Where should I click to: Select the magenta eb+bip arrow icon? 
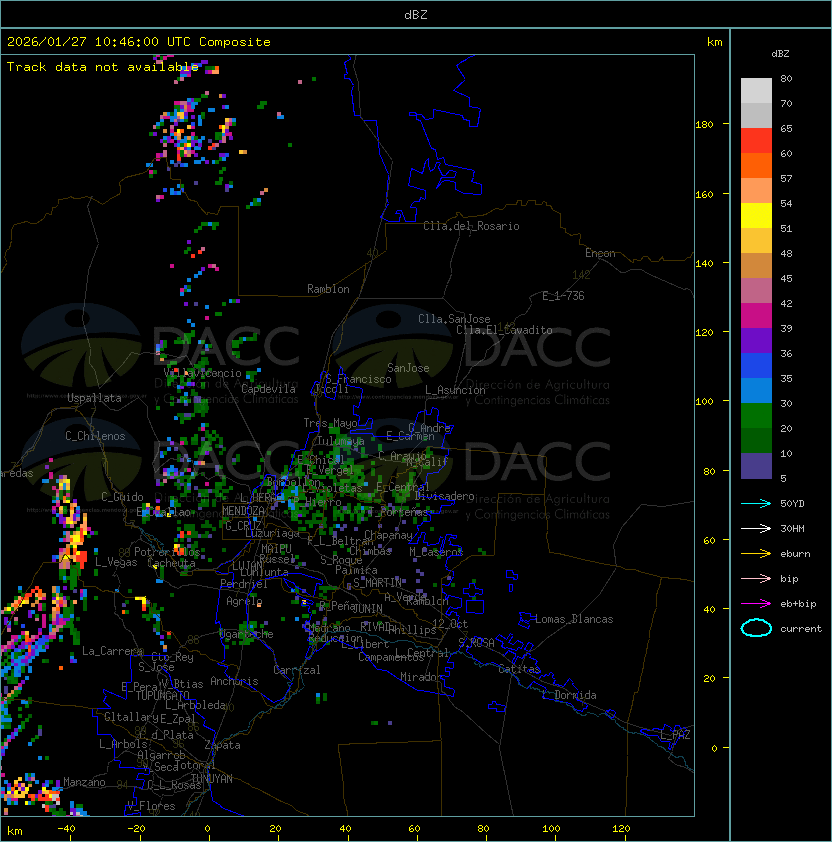click(756, 603)
